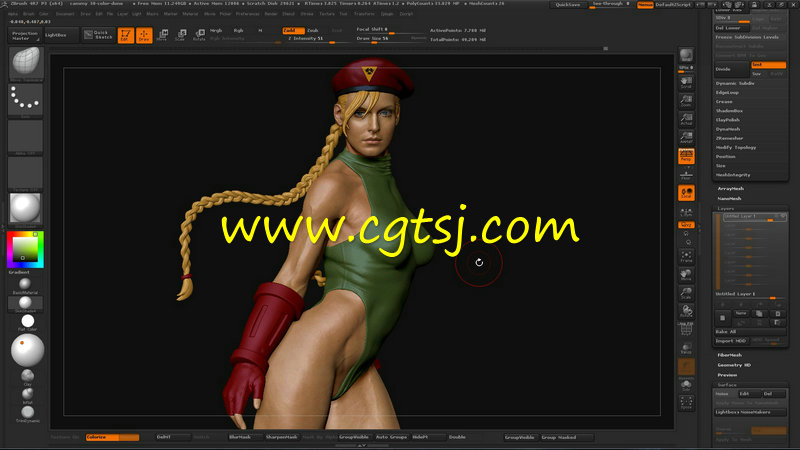Click the Del Lower button
800x450 pixels.
(x=732, y=28)
